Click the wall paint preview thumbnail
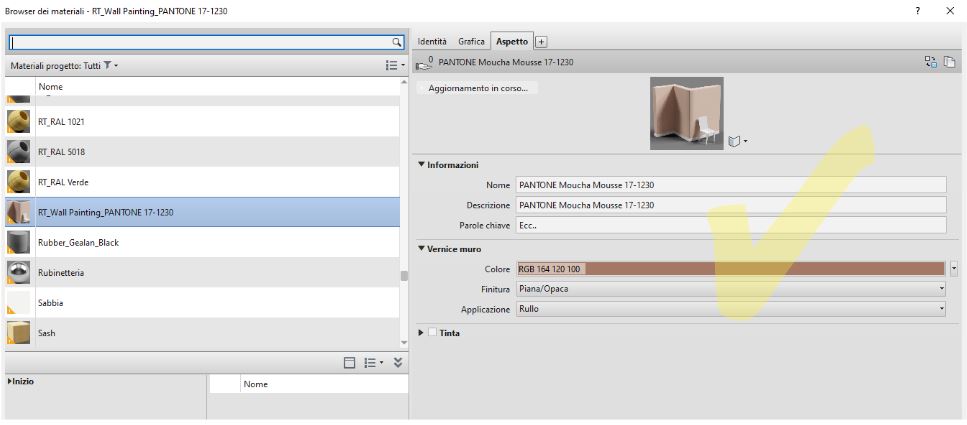 click(687, 113)
